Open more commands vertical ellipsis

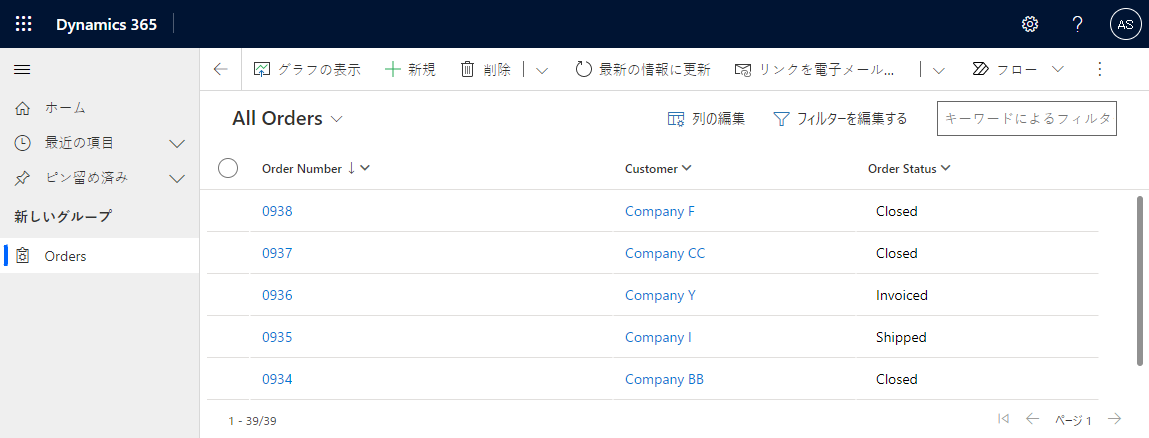pos(1100,69)
